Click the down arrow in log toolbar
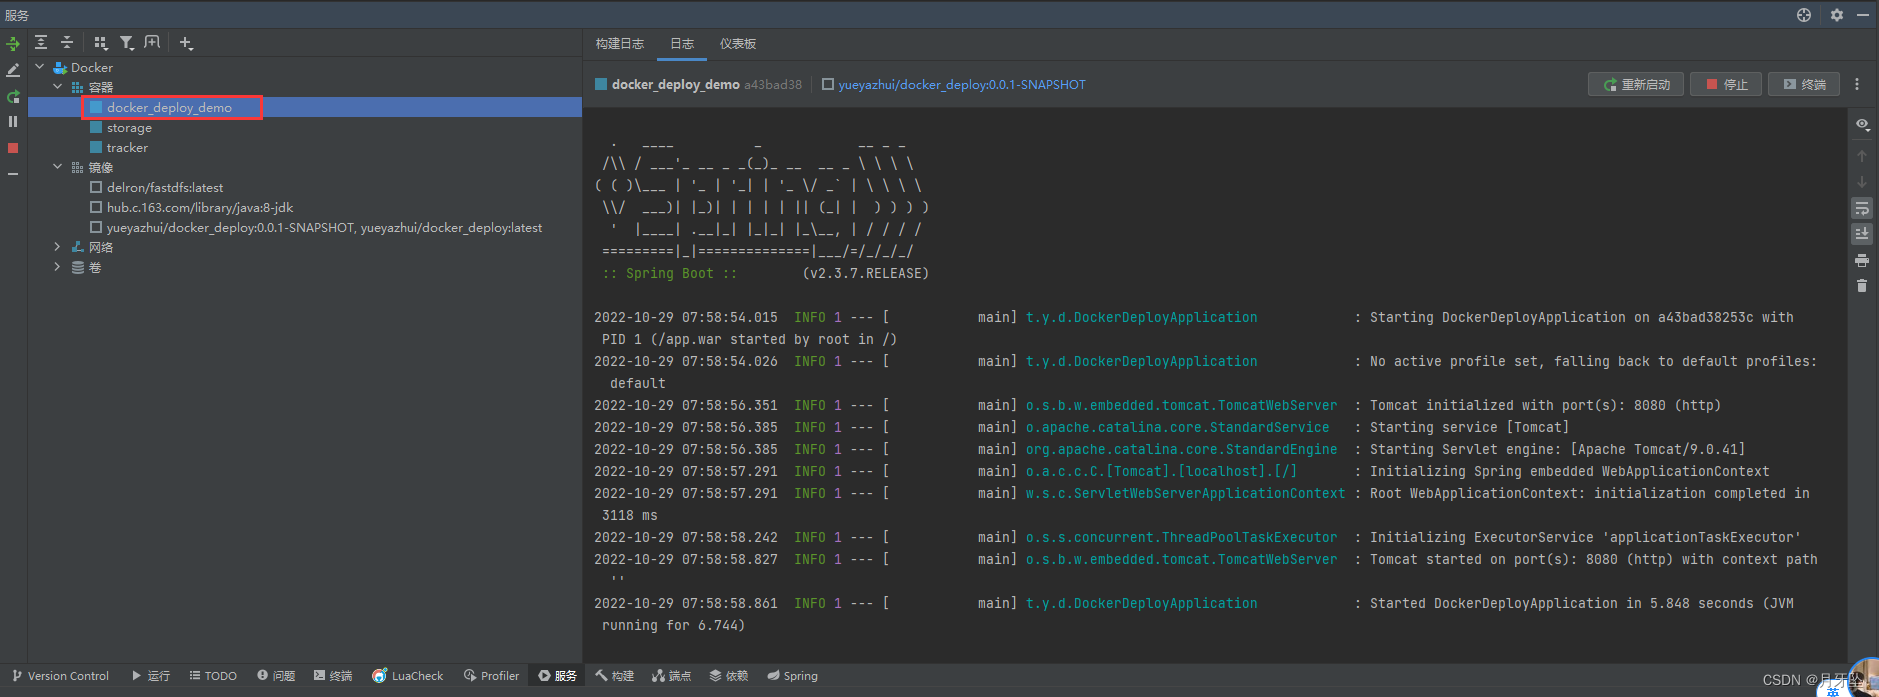This screenshot has width=1879, height=697. [x=1862, y=182]
